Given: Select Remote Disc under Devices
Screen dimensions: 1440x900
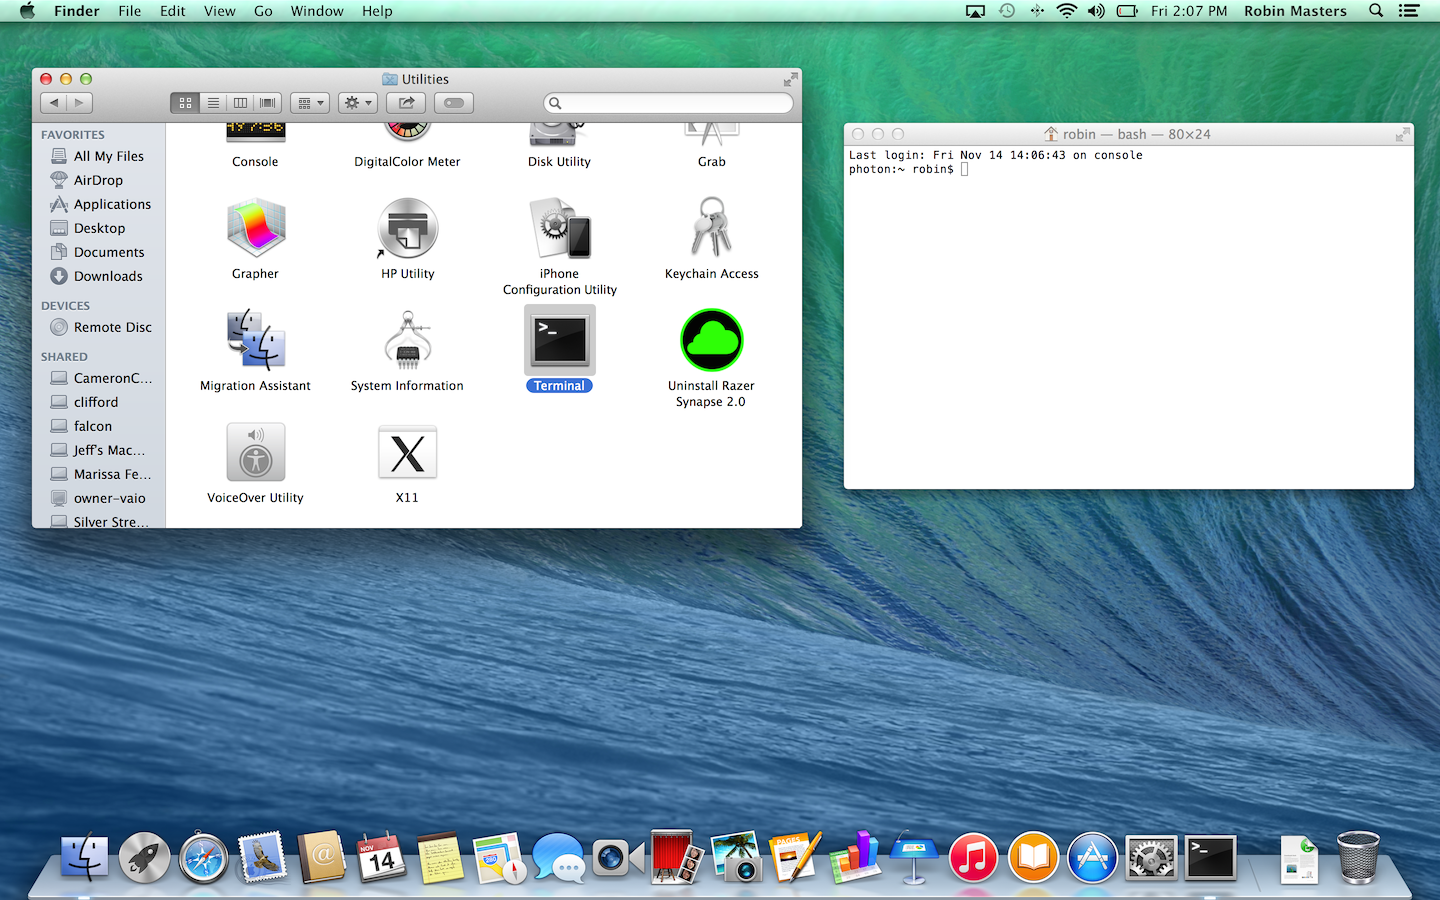Looking at the screenshot, I should point(100,327).
